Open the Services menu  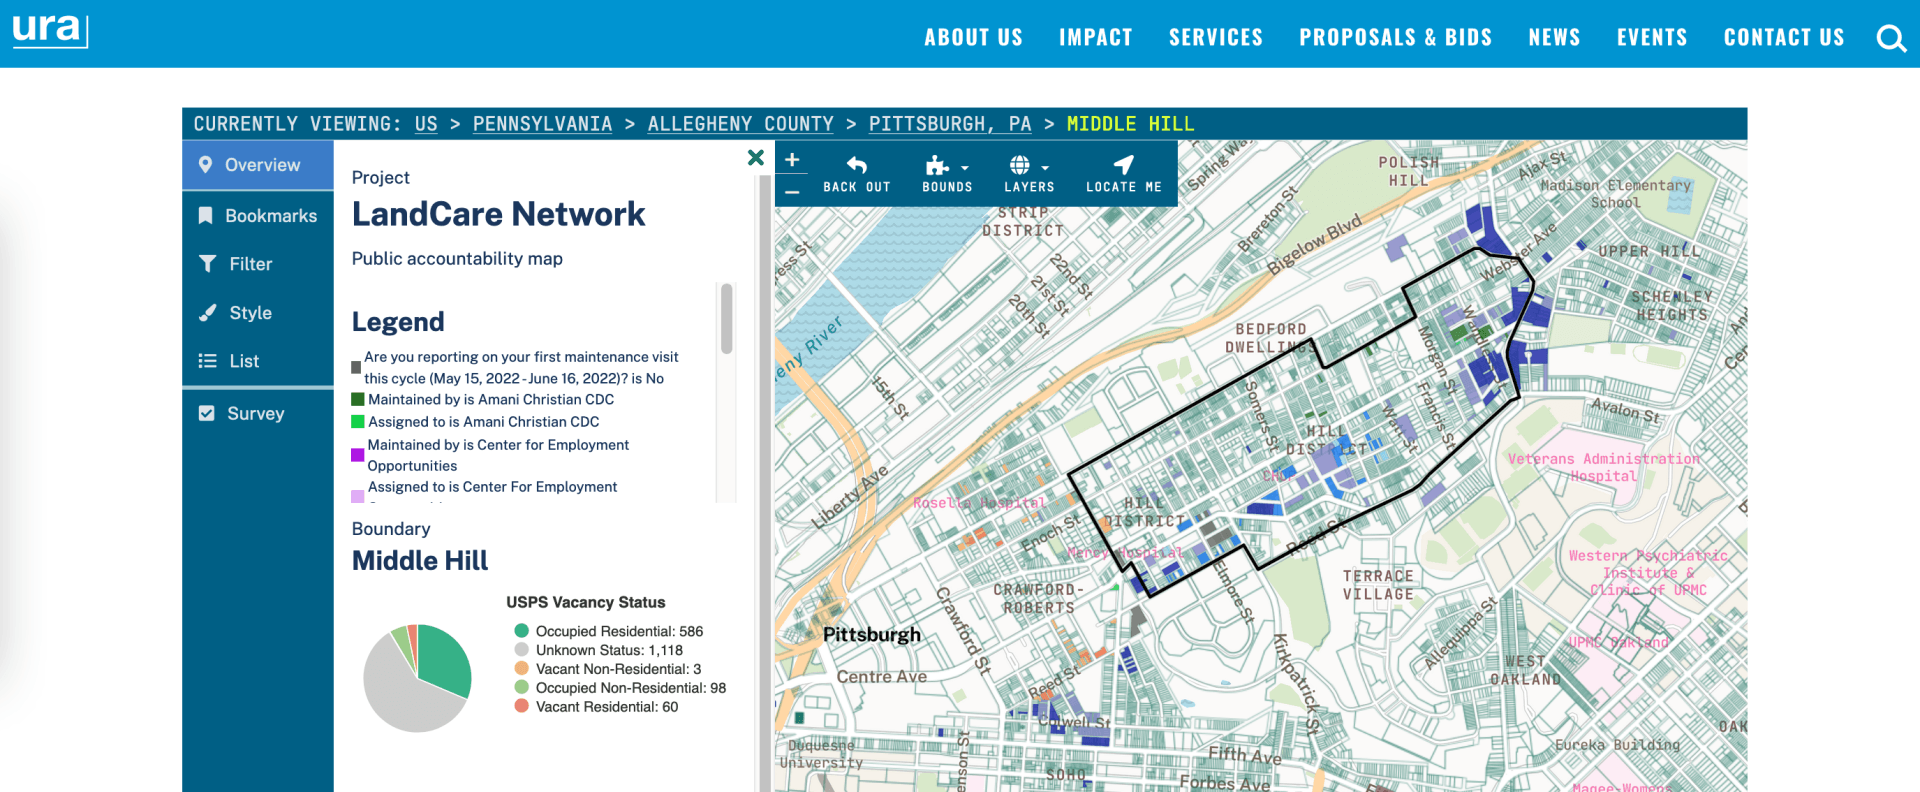[1215, 38]
